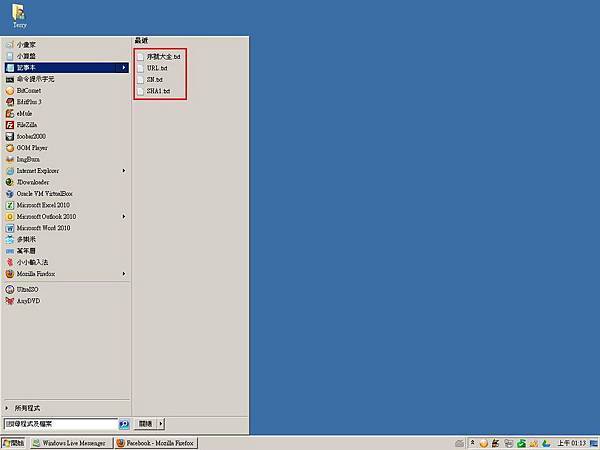Screen dimensions: 600x450
Task: Click the orange ball tray icon
Action: (x=484, y=443)
